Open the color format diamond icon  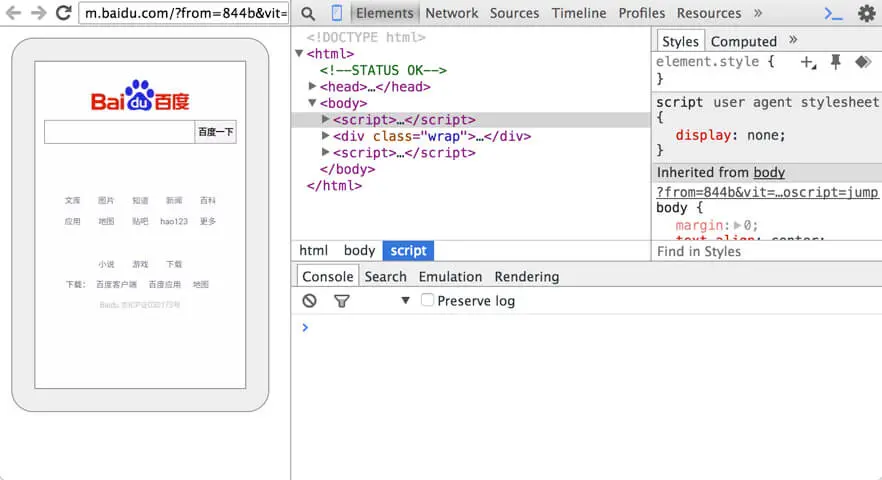tap(863, 61)
